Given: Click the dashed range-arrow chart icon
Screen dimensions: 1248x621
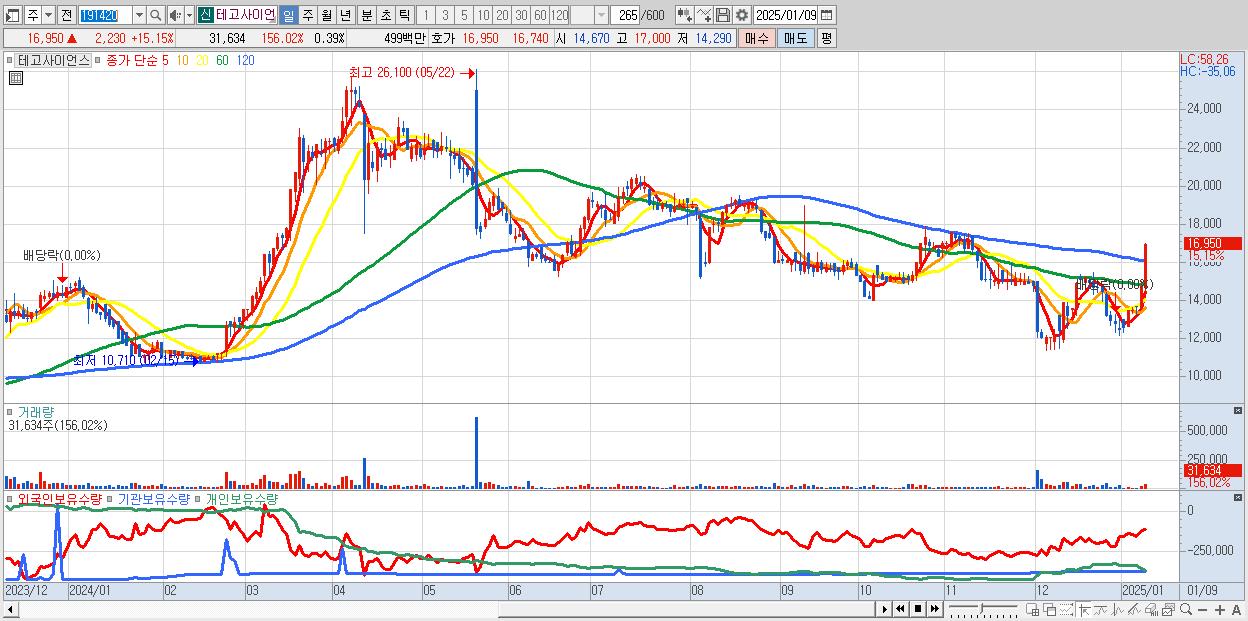Looking at the screenshot, I should tap(1065, 609).
